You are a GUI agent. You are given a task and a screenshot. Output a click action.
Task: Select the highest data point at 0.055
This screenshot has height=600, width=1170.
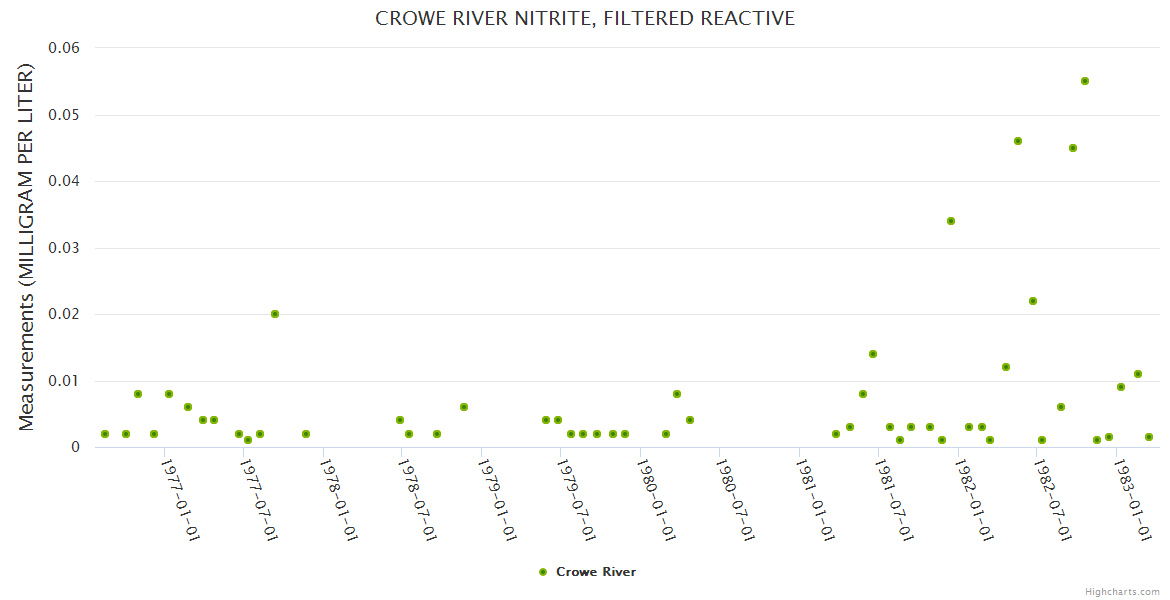click(x=1085, y=81)
